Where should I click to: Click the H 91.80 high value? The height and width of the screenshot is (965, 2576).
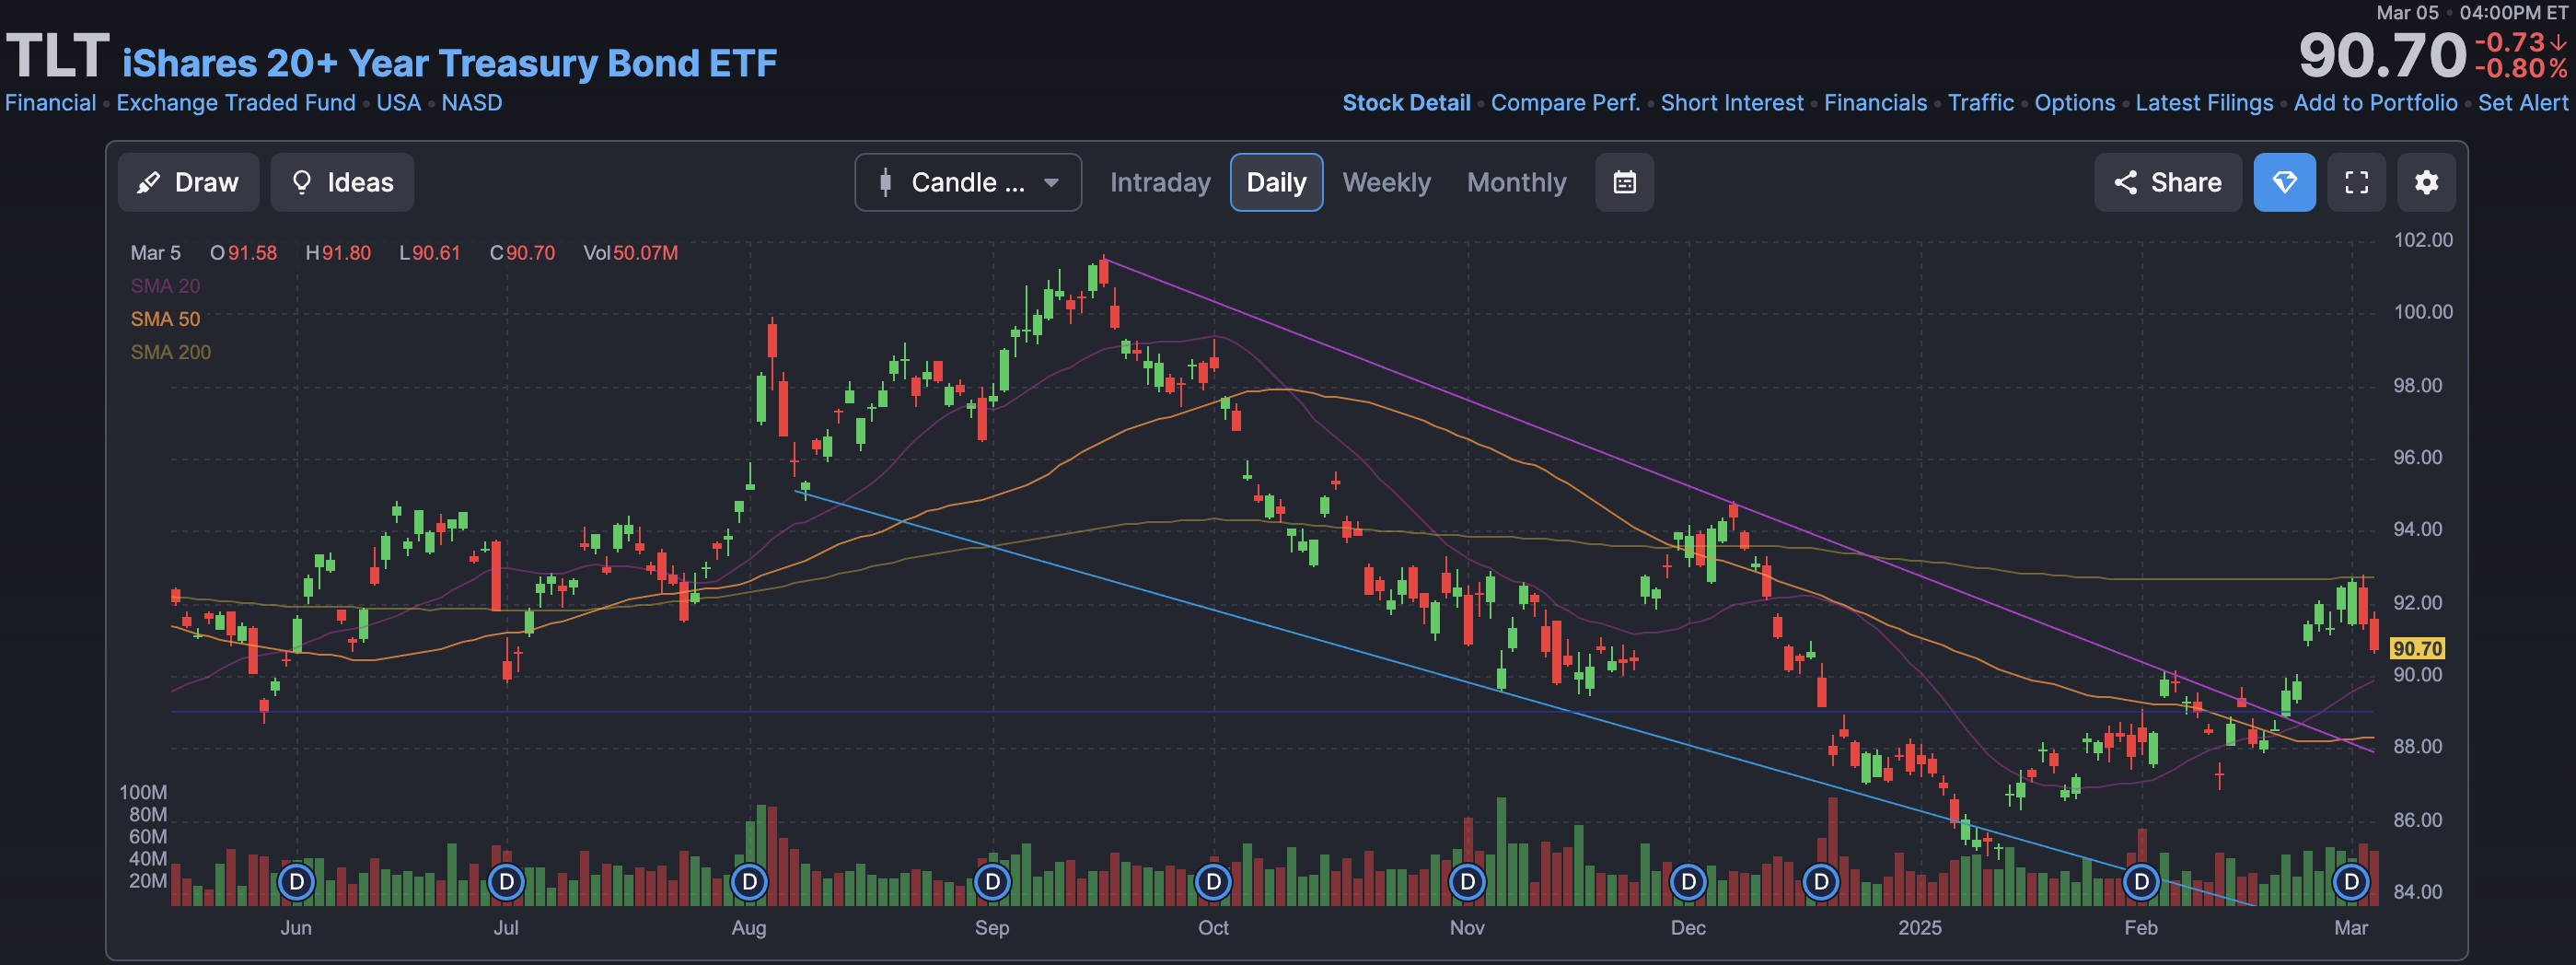(x=338, y=253)
